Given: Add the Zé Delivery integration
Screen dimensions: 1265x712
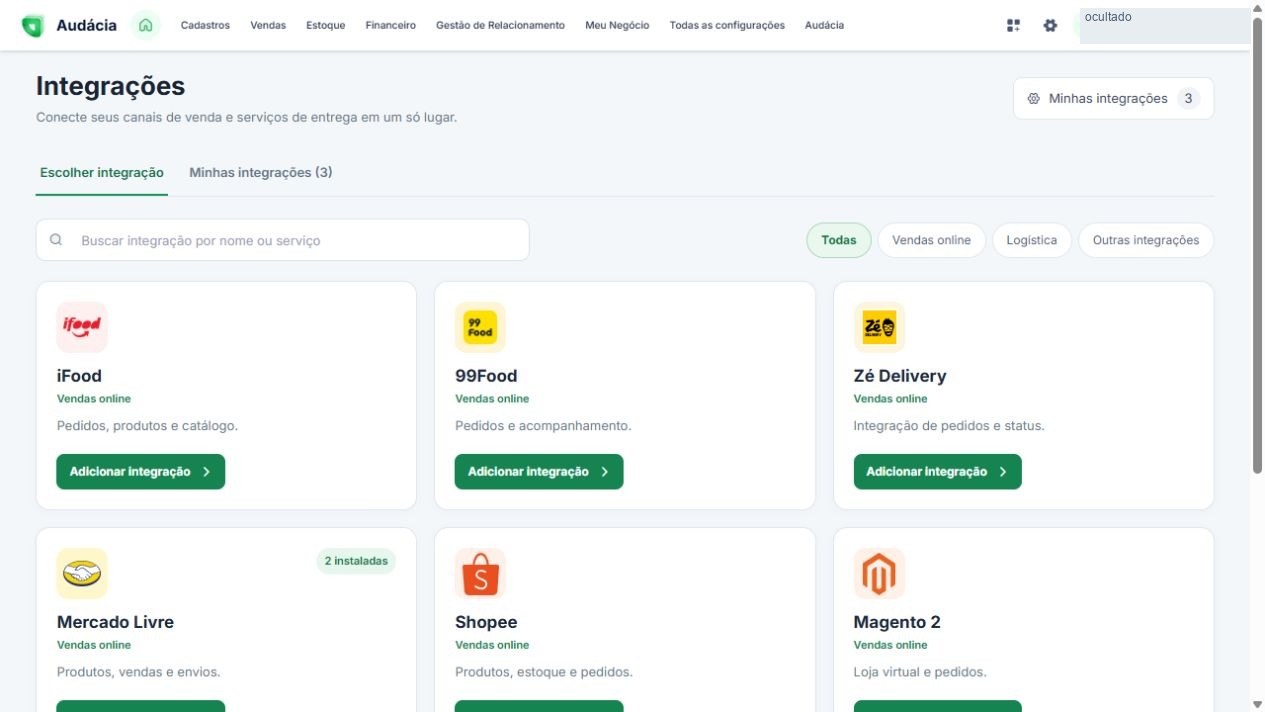Looking at the screenshot, I should coord(938,472).
